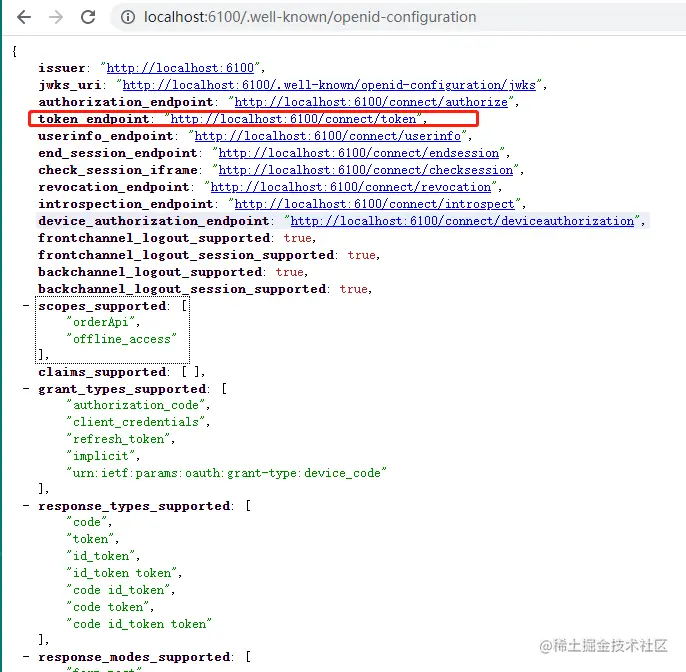Click the jwks_uri key name
This screenshot has height=672, width=686.
(x=70, y=85)
